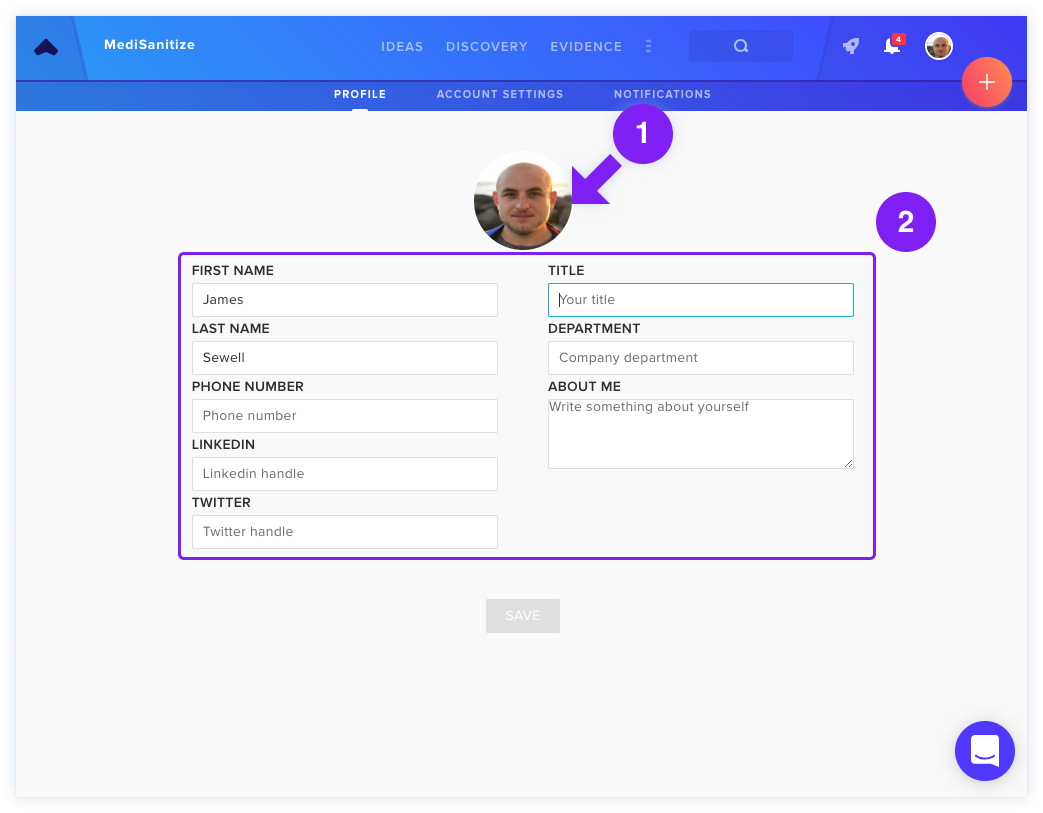The image size is (1043, 813).
Task: Click the Save button
Action: click(x=523, y=615)
